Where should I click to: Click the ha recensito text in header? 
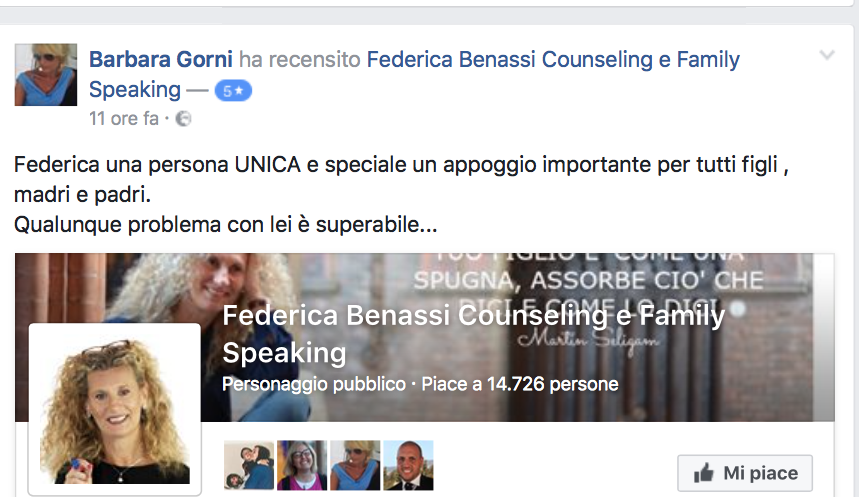pyautogui.click(x=300, y=59)
